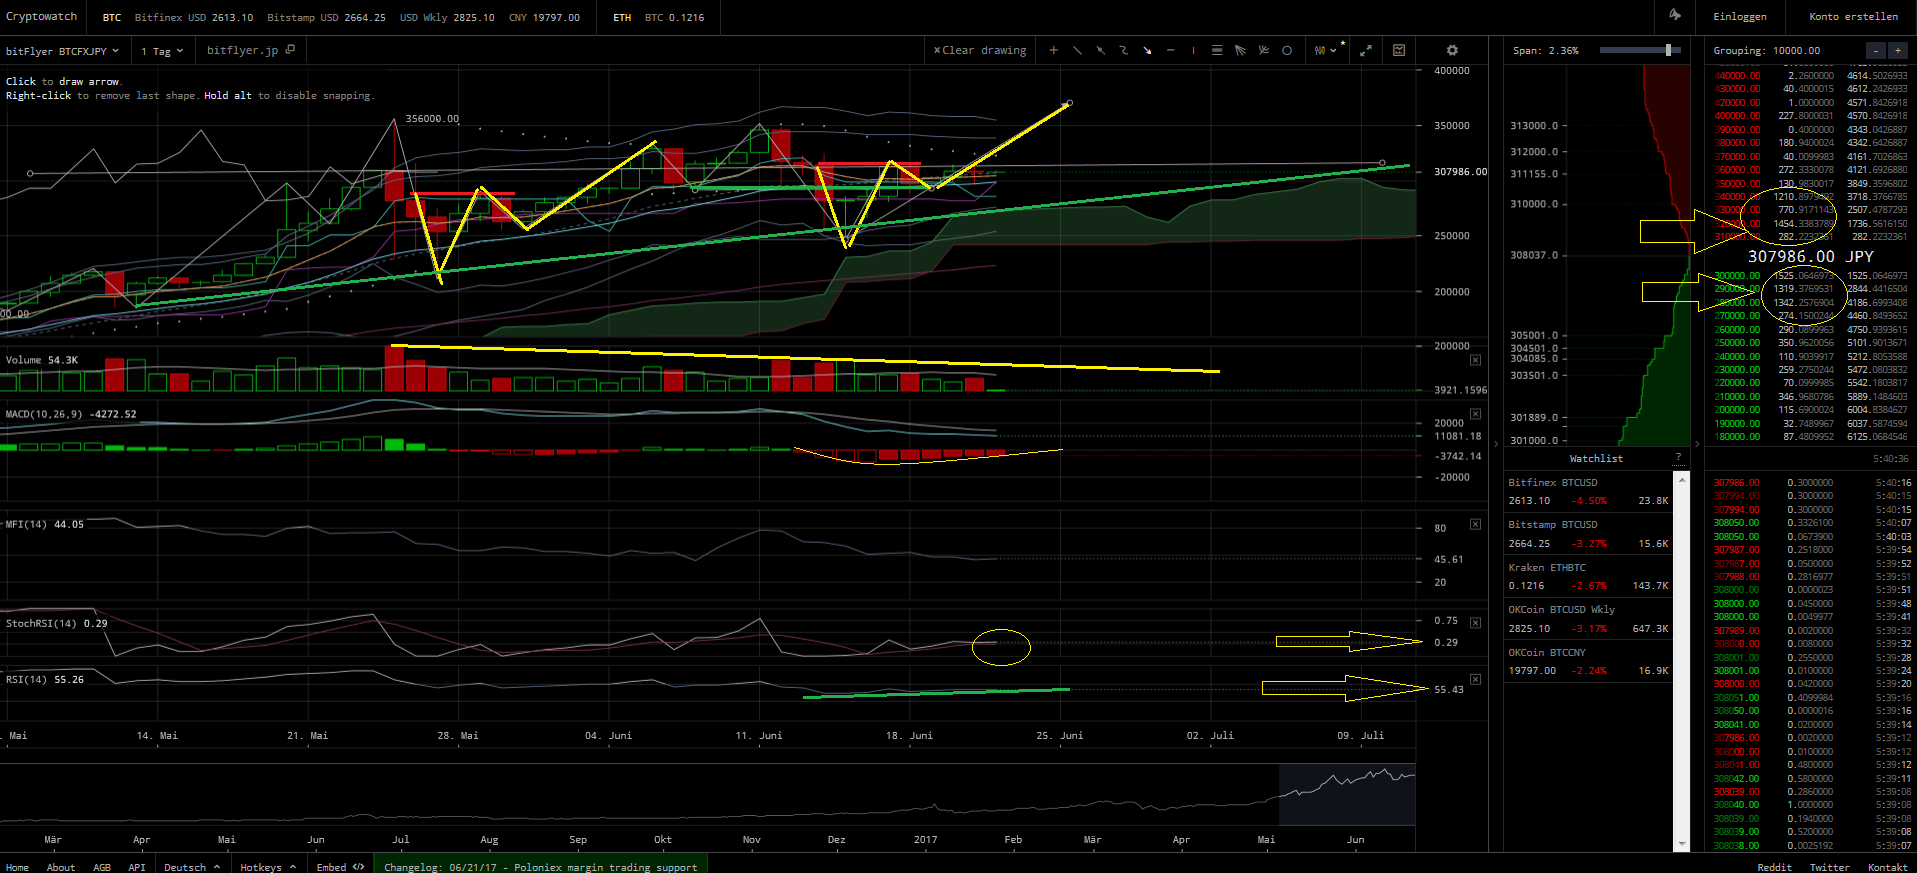The height and width of the screenshot is (873, 1917).
Task: Open the bitflyer.jp link
Action: [x=242, y=50]
